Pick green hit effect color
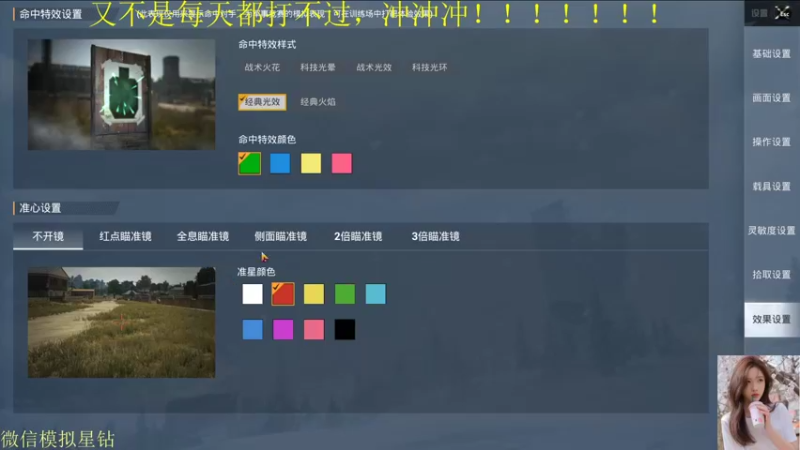Viewport: 800px width, 450px height. [x=249, y=164]
